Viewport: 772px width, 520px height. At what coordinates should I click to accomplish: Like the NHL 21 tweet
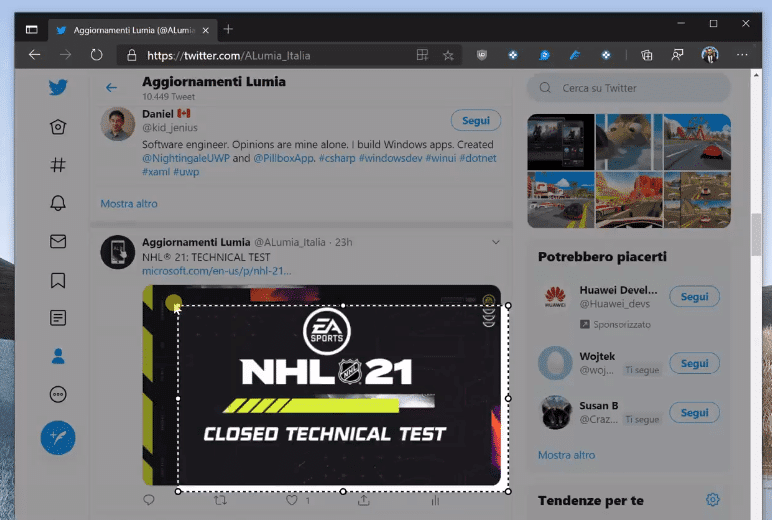[x=292, y=500]
